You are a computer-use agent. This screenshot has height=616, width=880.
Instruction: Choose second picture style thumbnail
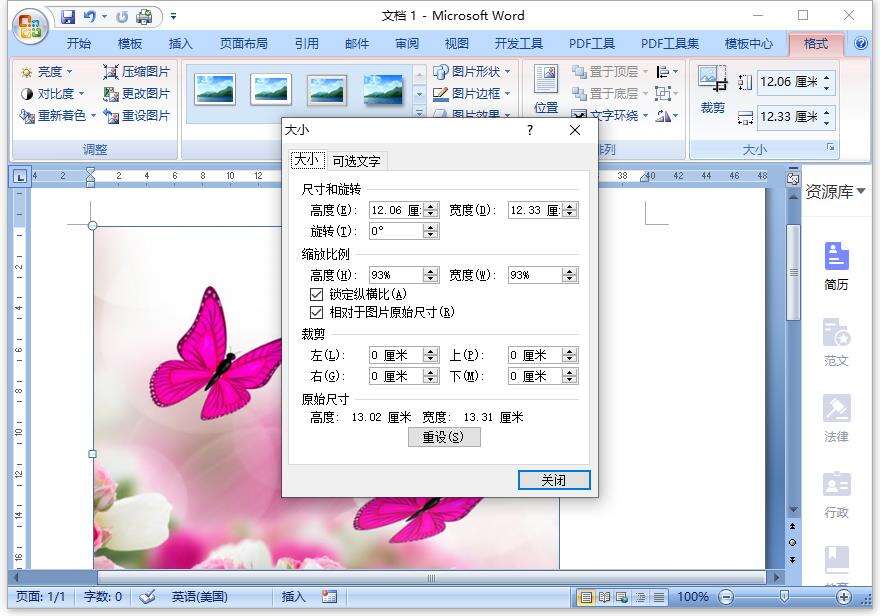[271, 89]
